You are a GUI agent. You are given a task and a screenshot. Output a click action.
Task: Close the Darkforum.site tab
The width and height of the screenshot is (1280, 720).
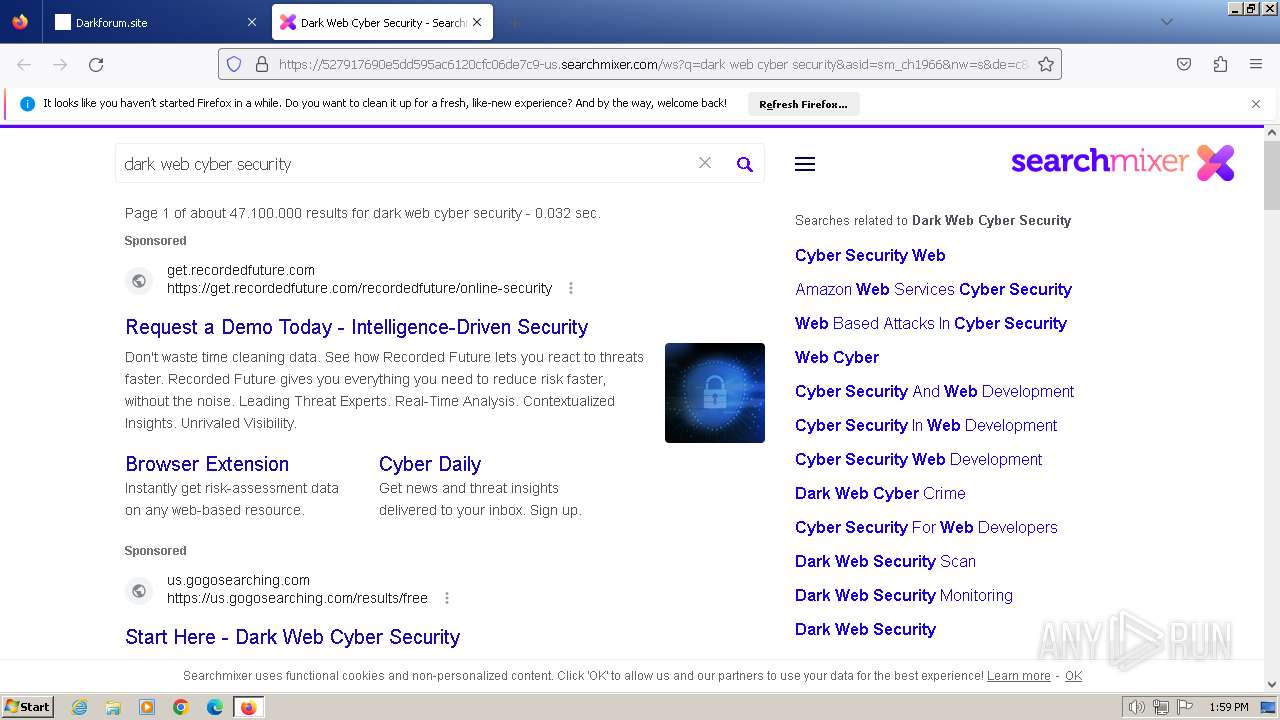(x=251, y=22)
